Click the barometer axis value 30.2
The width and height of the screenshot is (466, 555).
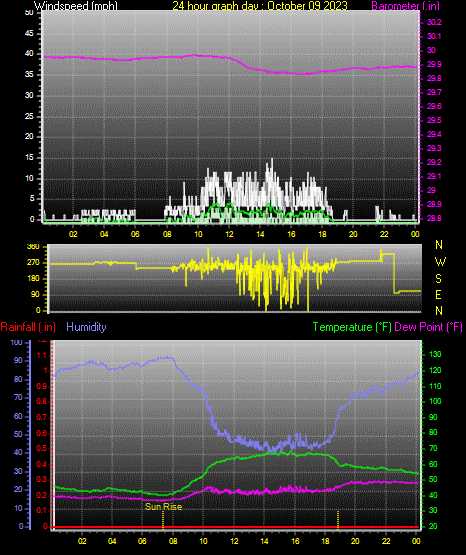coord(434,22)
